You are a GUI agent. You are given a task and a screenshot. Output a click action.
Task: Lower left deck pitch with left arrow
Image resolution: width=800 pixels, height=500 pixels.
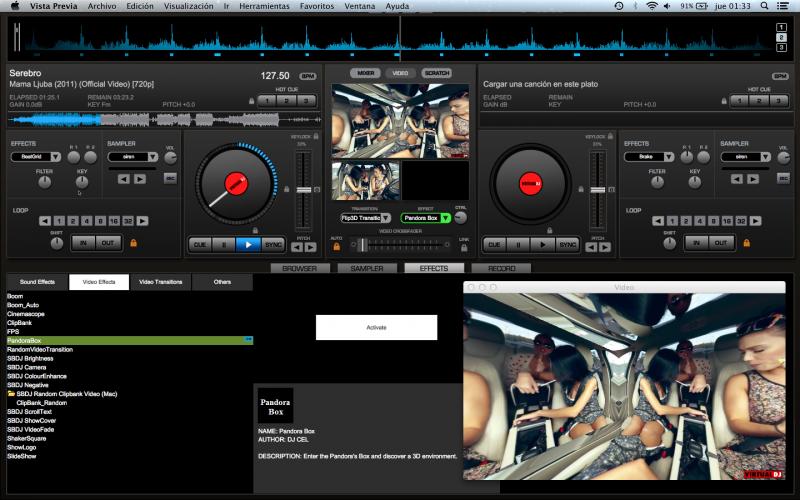(x=297, y=247)
